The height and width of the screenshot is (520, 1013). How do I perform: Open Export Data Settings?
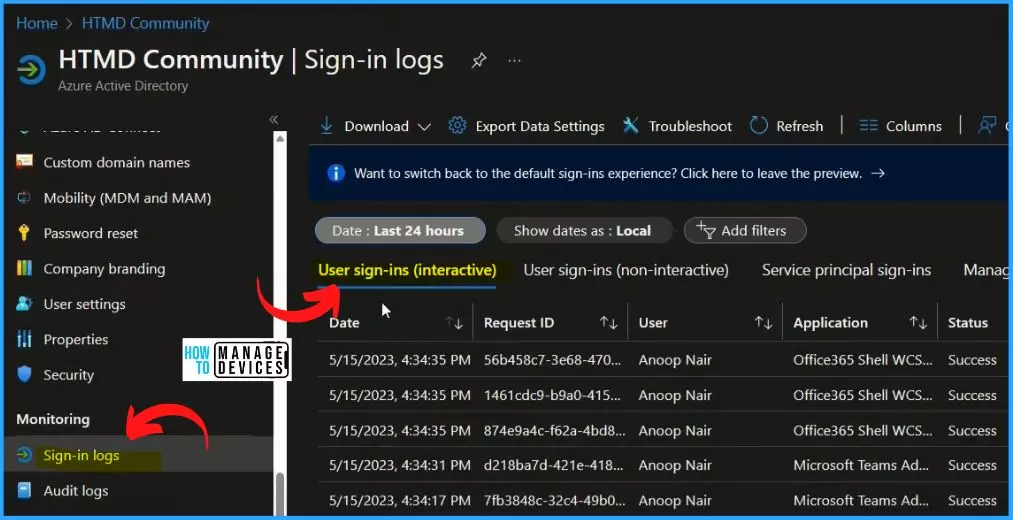(x=539, y=126)
